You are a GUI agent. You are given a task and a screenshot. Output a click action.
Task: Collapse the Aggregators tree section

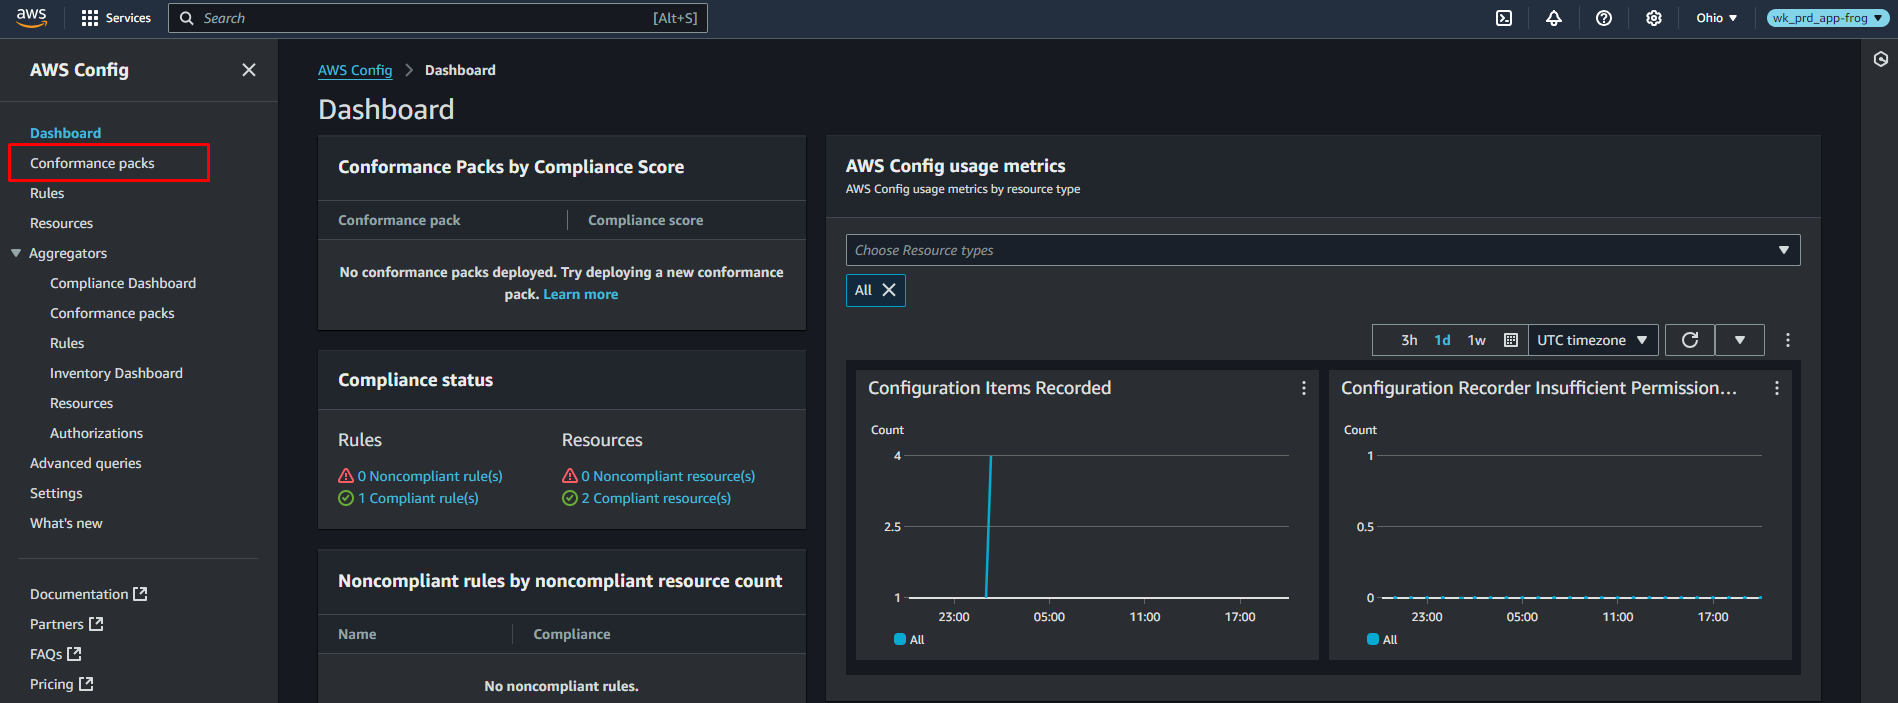pyautogui.click(x=16, y=253)
